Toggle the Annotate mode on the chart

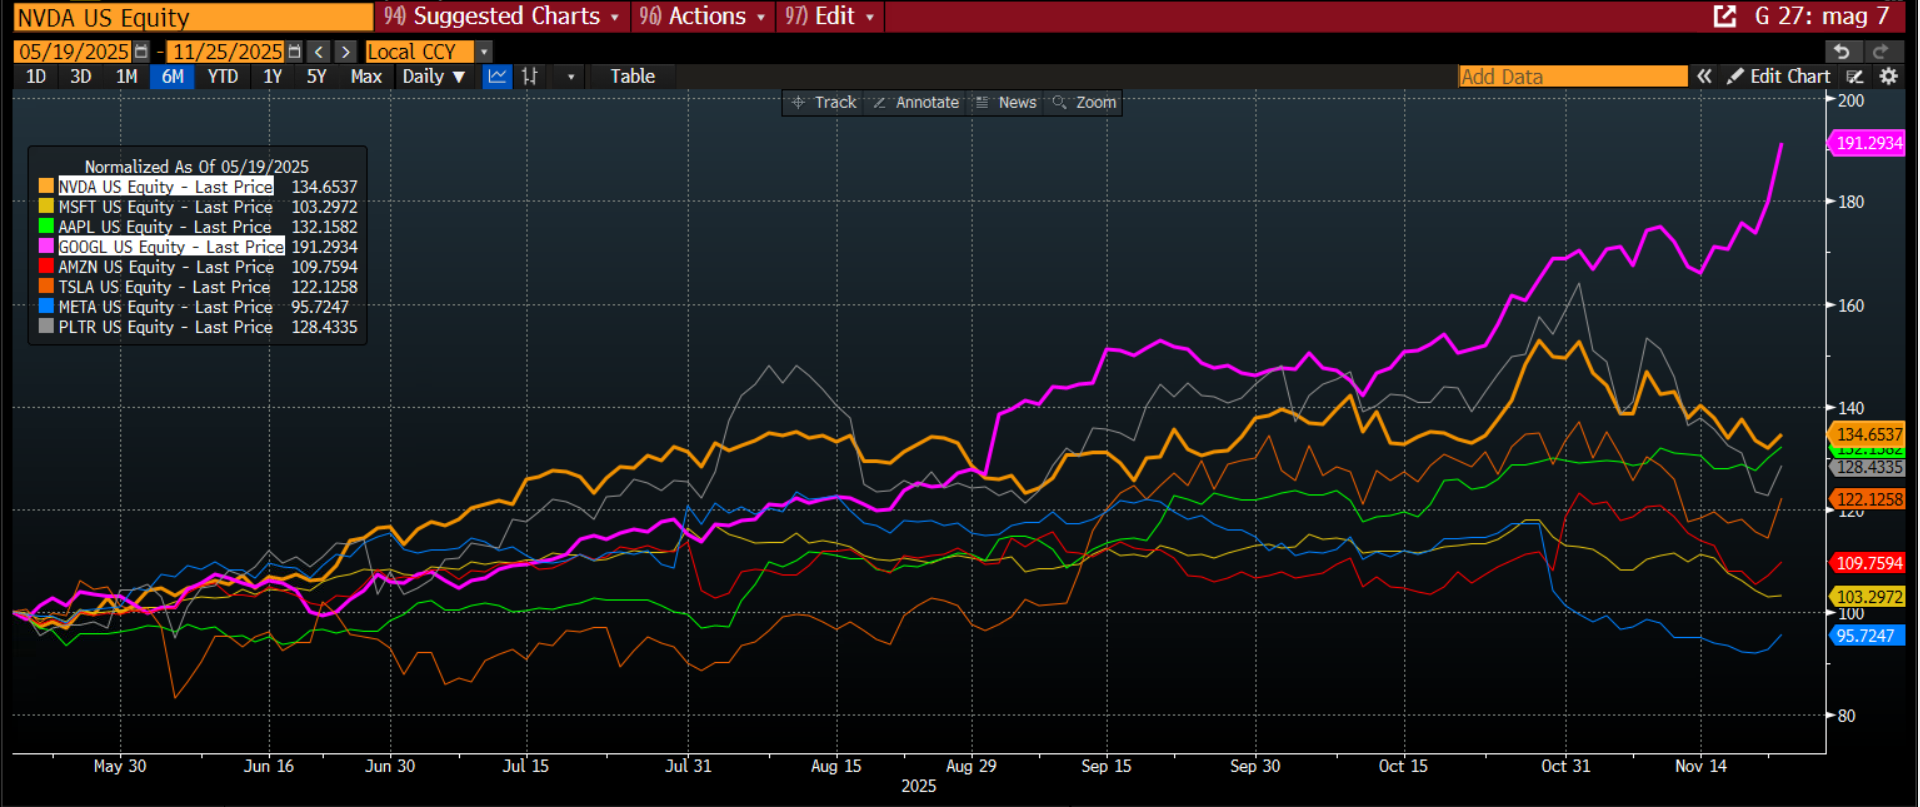tap(916, 102)
